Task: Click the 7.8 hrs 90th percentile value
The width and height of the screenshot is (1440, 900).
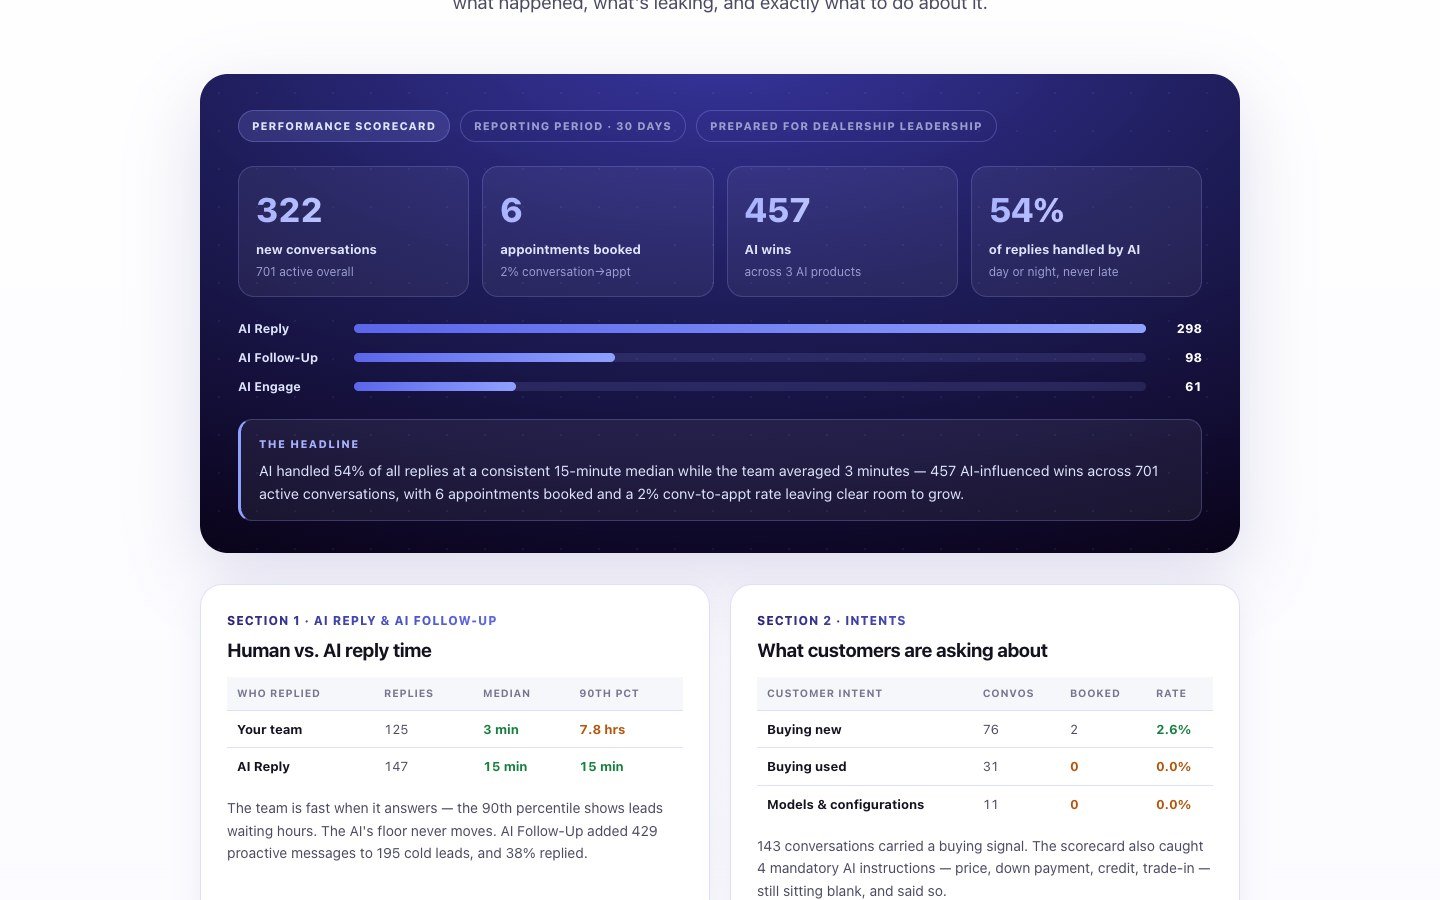Action: click(602, 730)
